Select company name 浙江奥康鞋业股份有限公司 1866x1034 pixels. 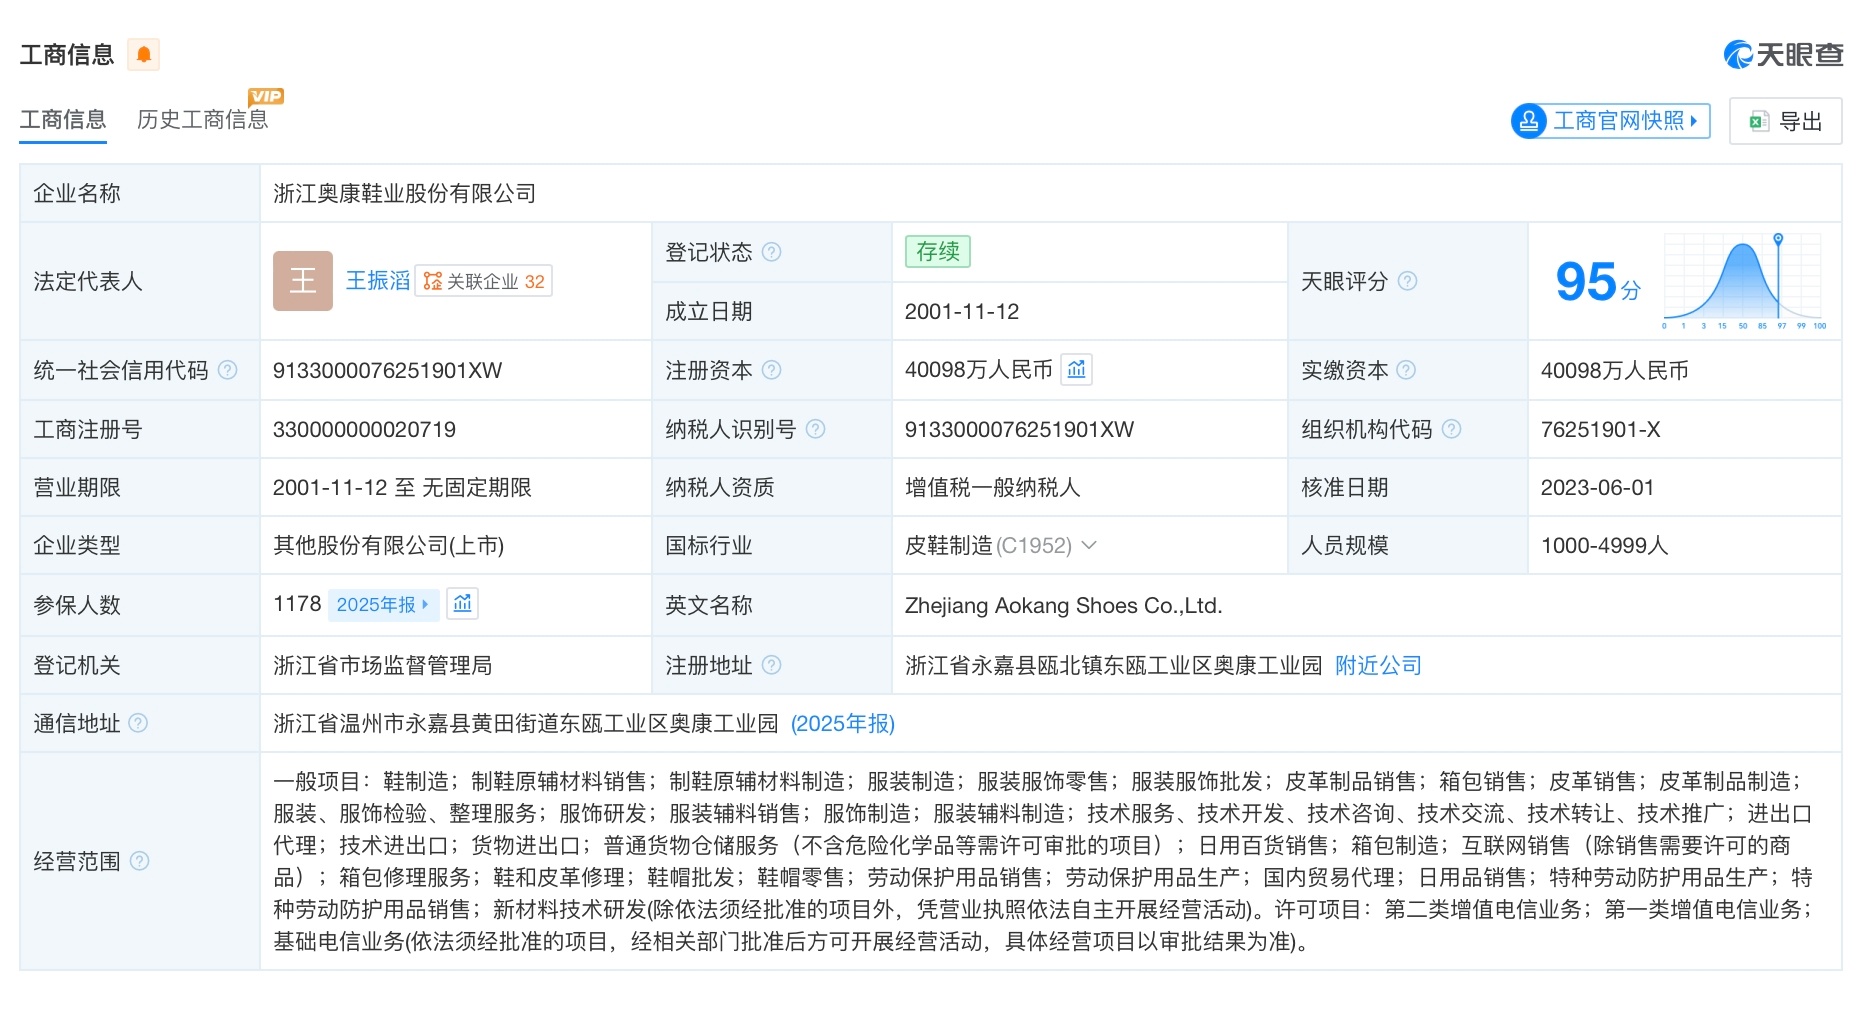pyautogui.click(x=404, y=193)
